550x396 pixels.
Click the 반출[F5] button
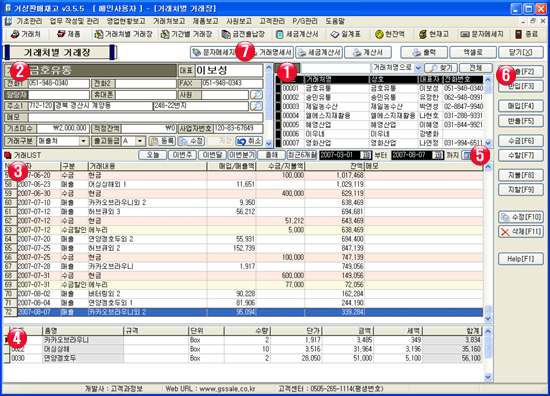coord(521,121)
